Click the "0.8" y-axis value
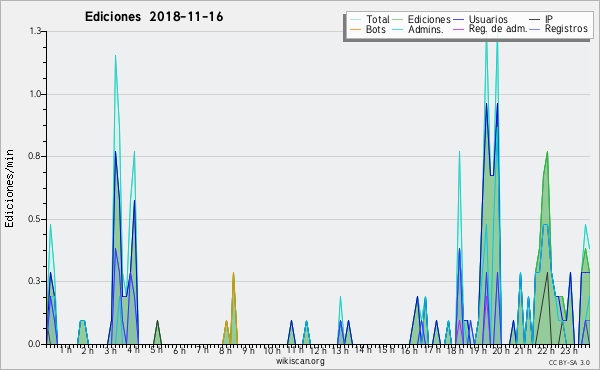 35,156
